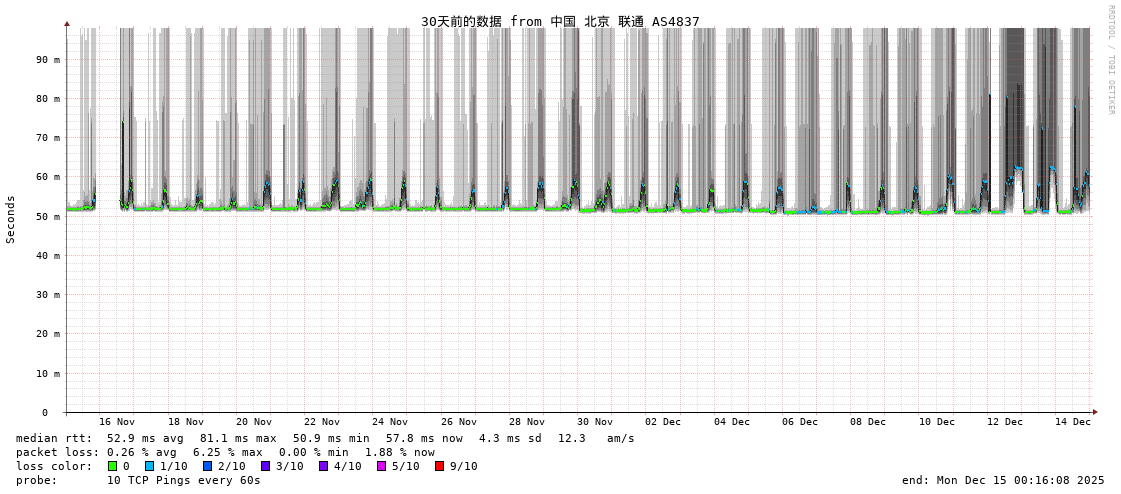
Task: Click the red 9/10 loss swatch
Action: 439,466
